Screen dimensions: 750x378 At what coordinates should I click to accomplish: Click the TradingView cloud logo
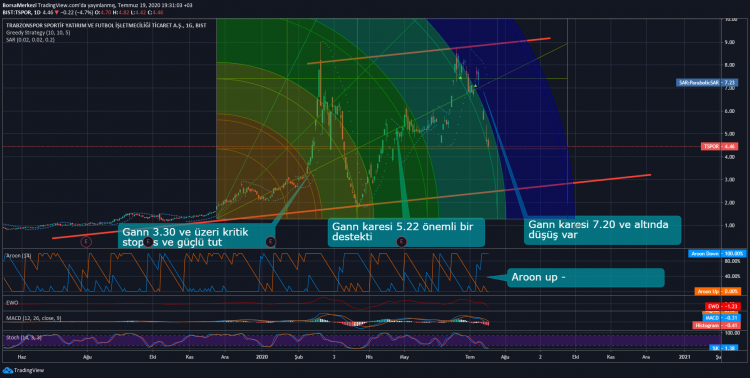pos(7,370)
